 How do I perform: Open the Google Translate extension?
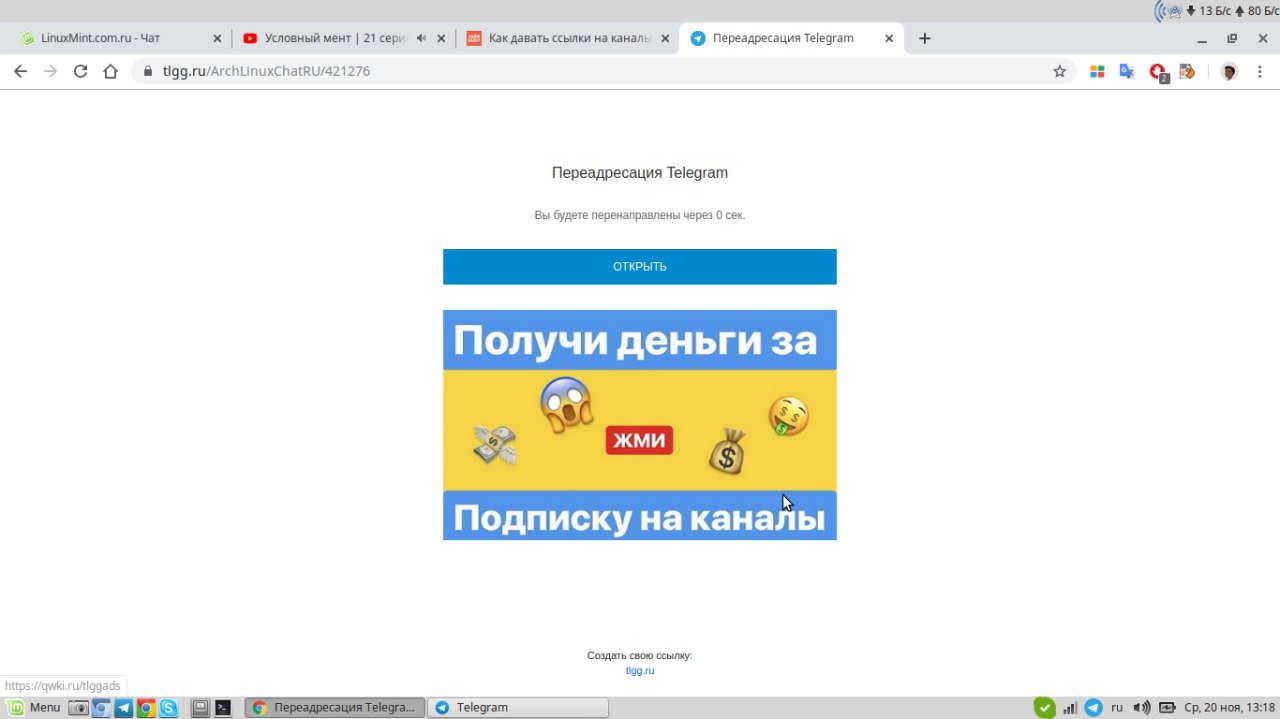[1127, 71]
